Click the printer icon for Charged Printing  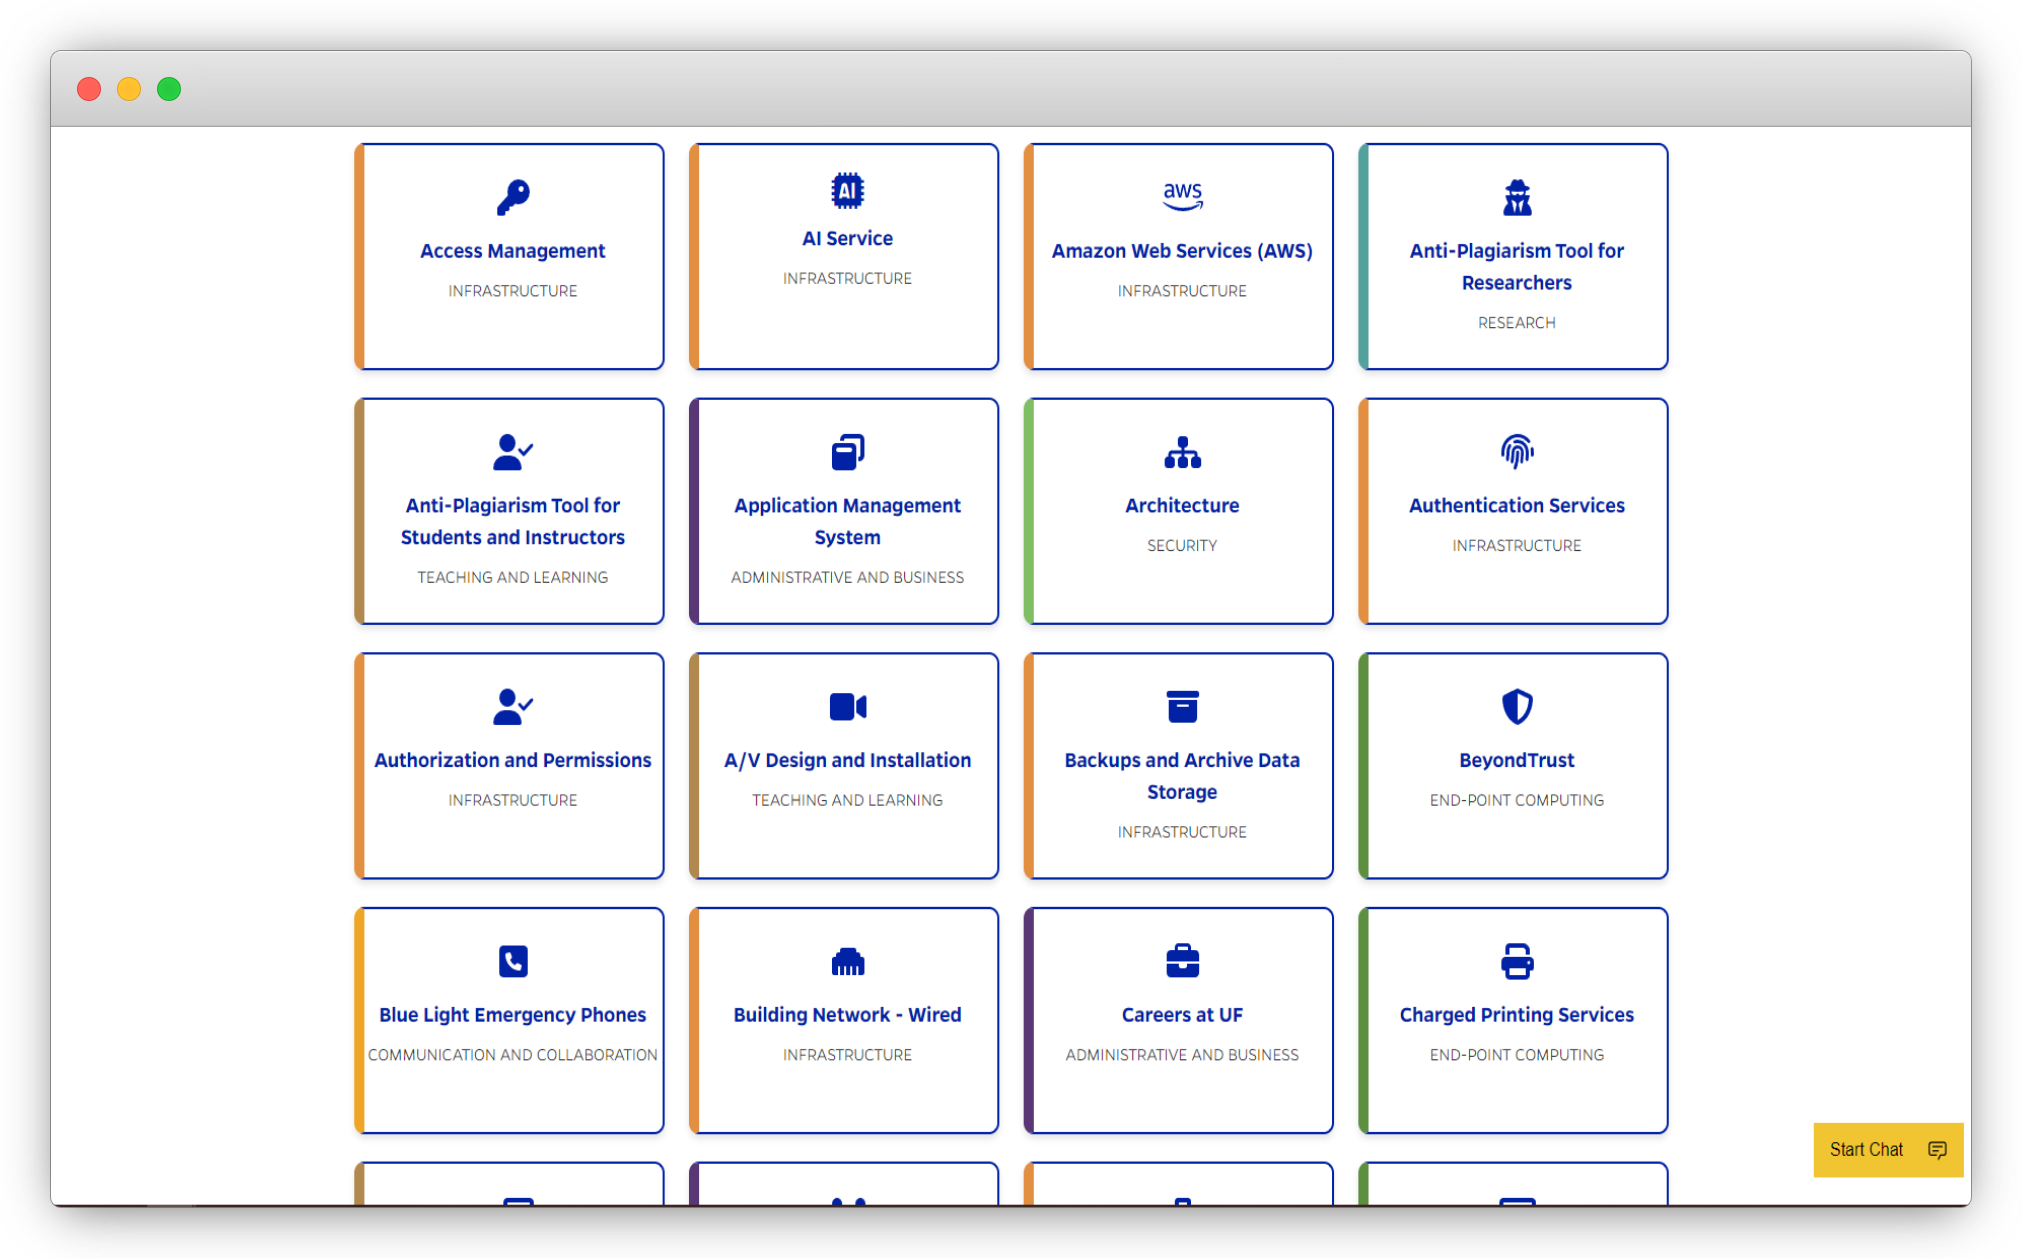point(1516,961)
